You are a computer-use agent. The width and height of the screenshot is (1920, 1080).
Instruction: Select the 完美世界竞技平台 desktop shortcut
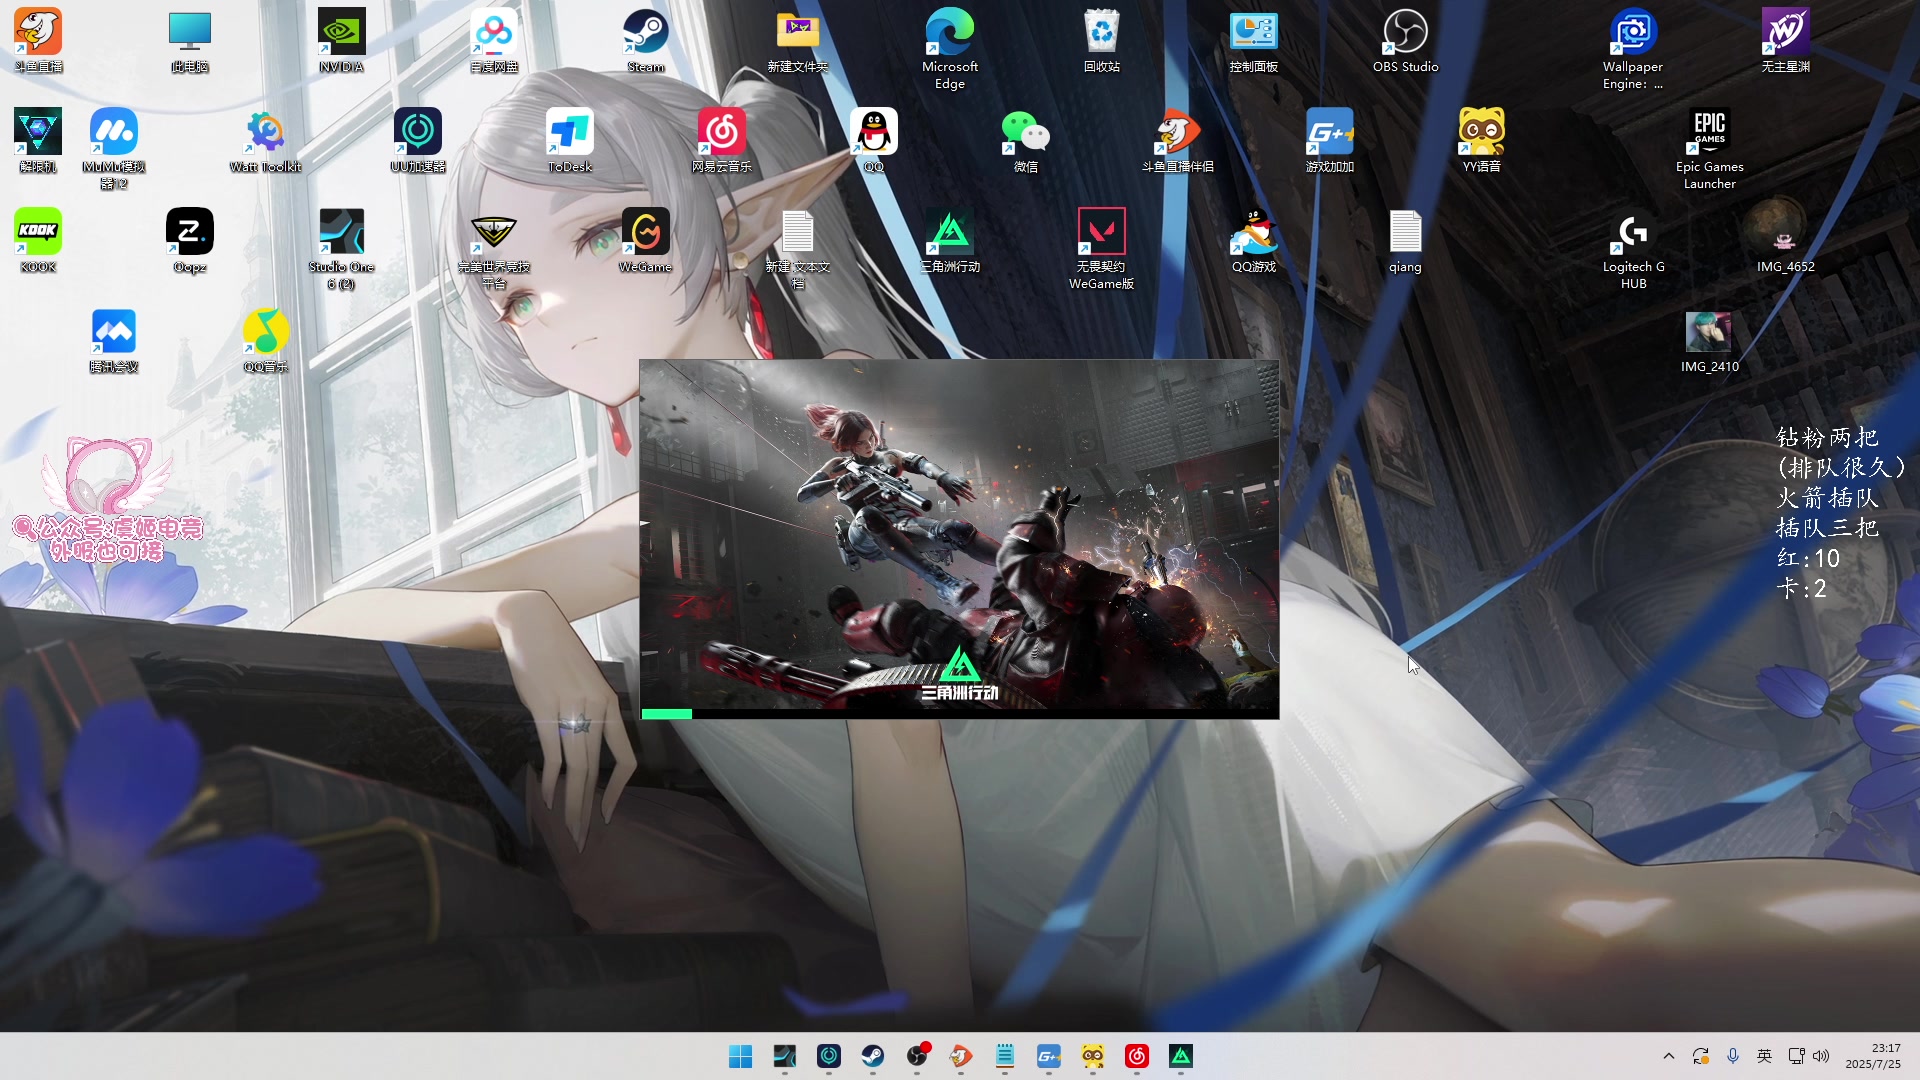494,249
